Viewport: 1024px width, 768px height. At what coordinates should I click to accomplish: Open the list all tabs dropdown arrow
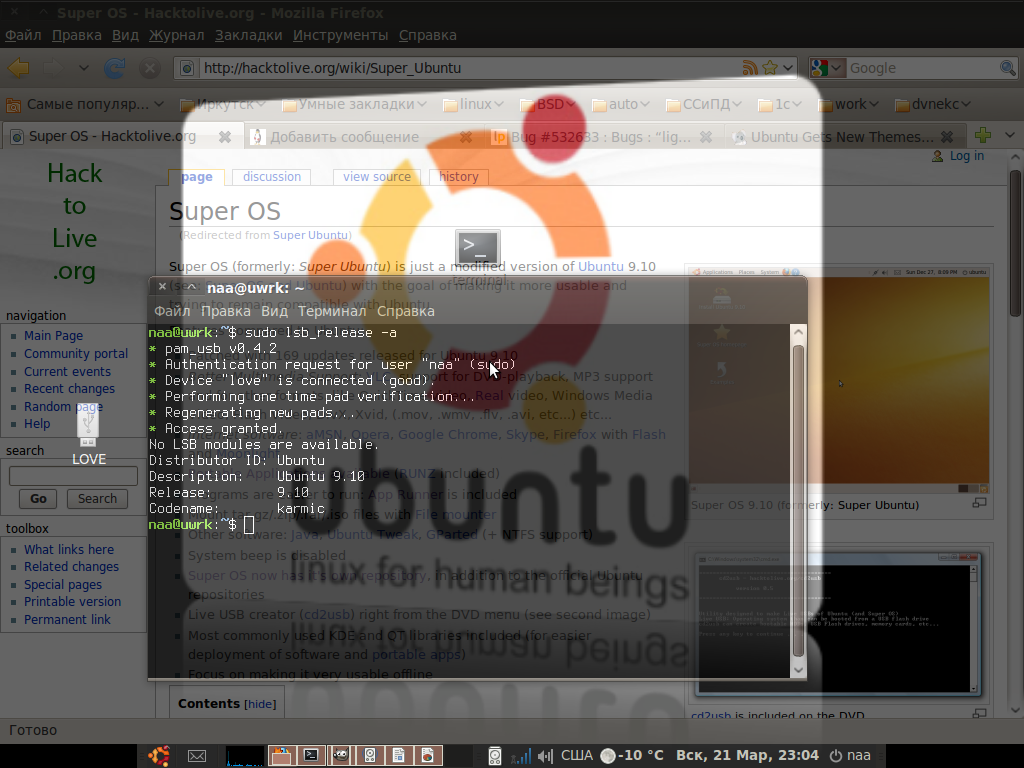[x=1010, y=136]
